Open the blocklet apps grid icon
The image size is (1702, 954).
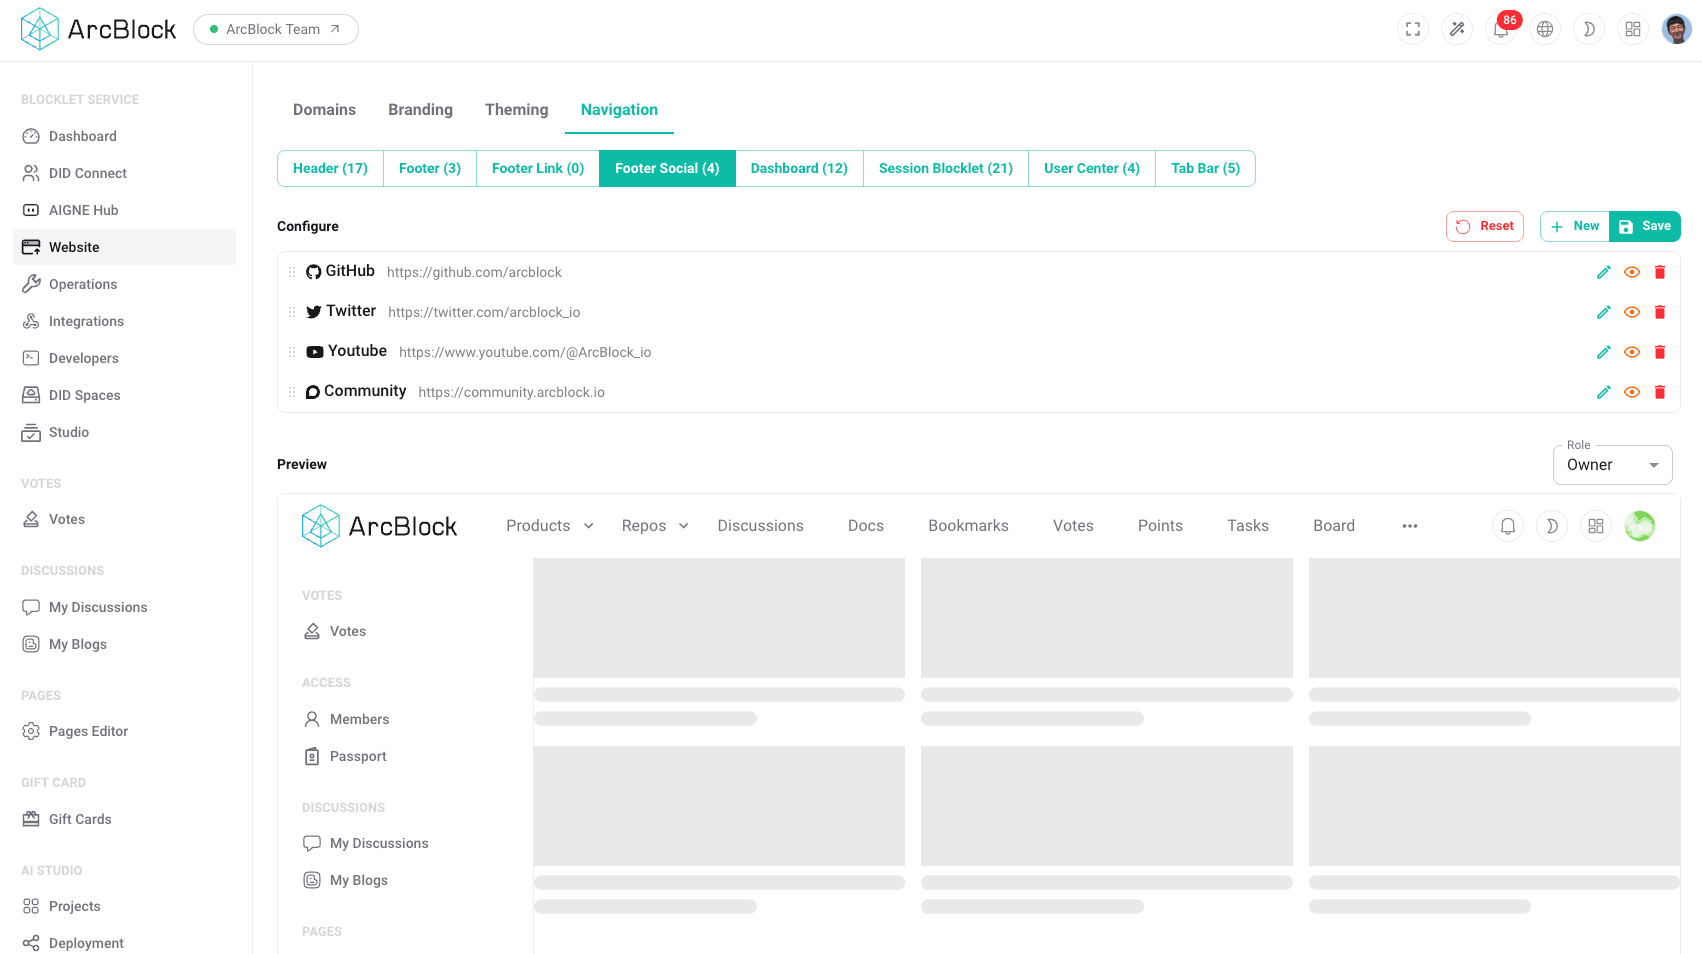(x=1633, y=29)
